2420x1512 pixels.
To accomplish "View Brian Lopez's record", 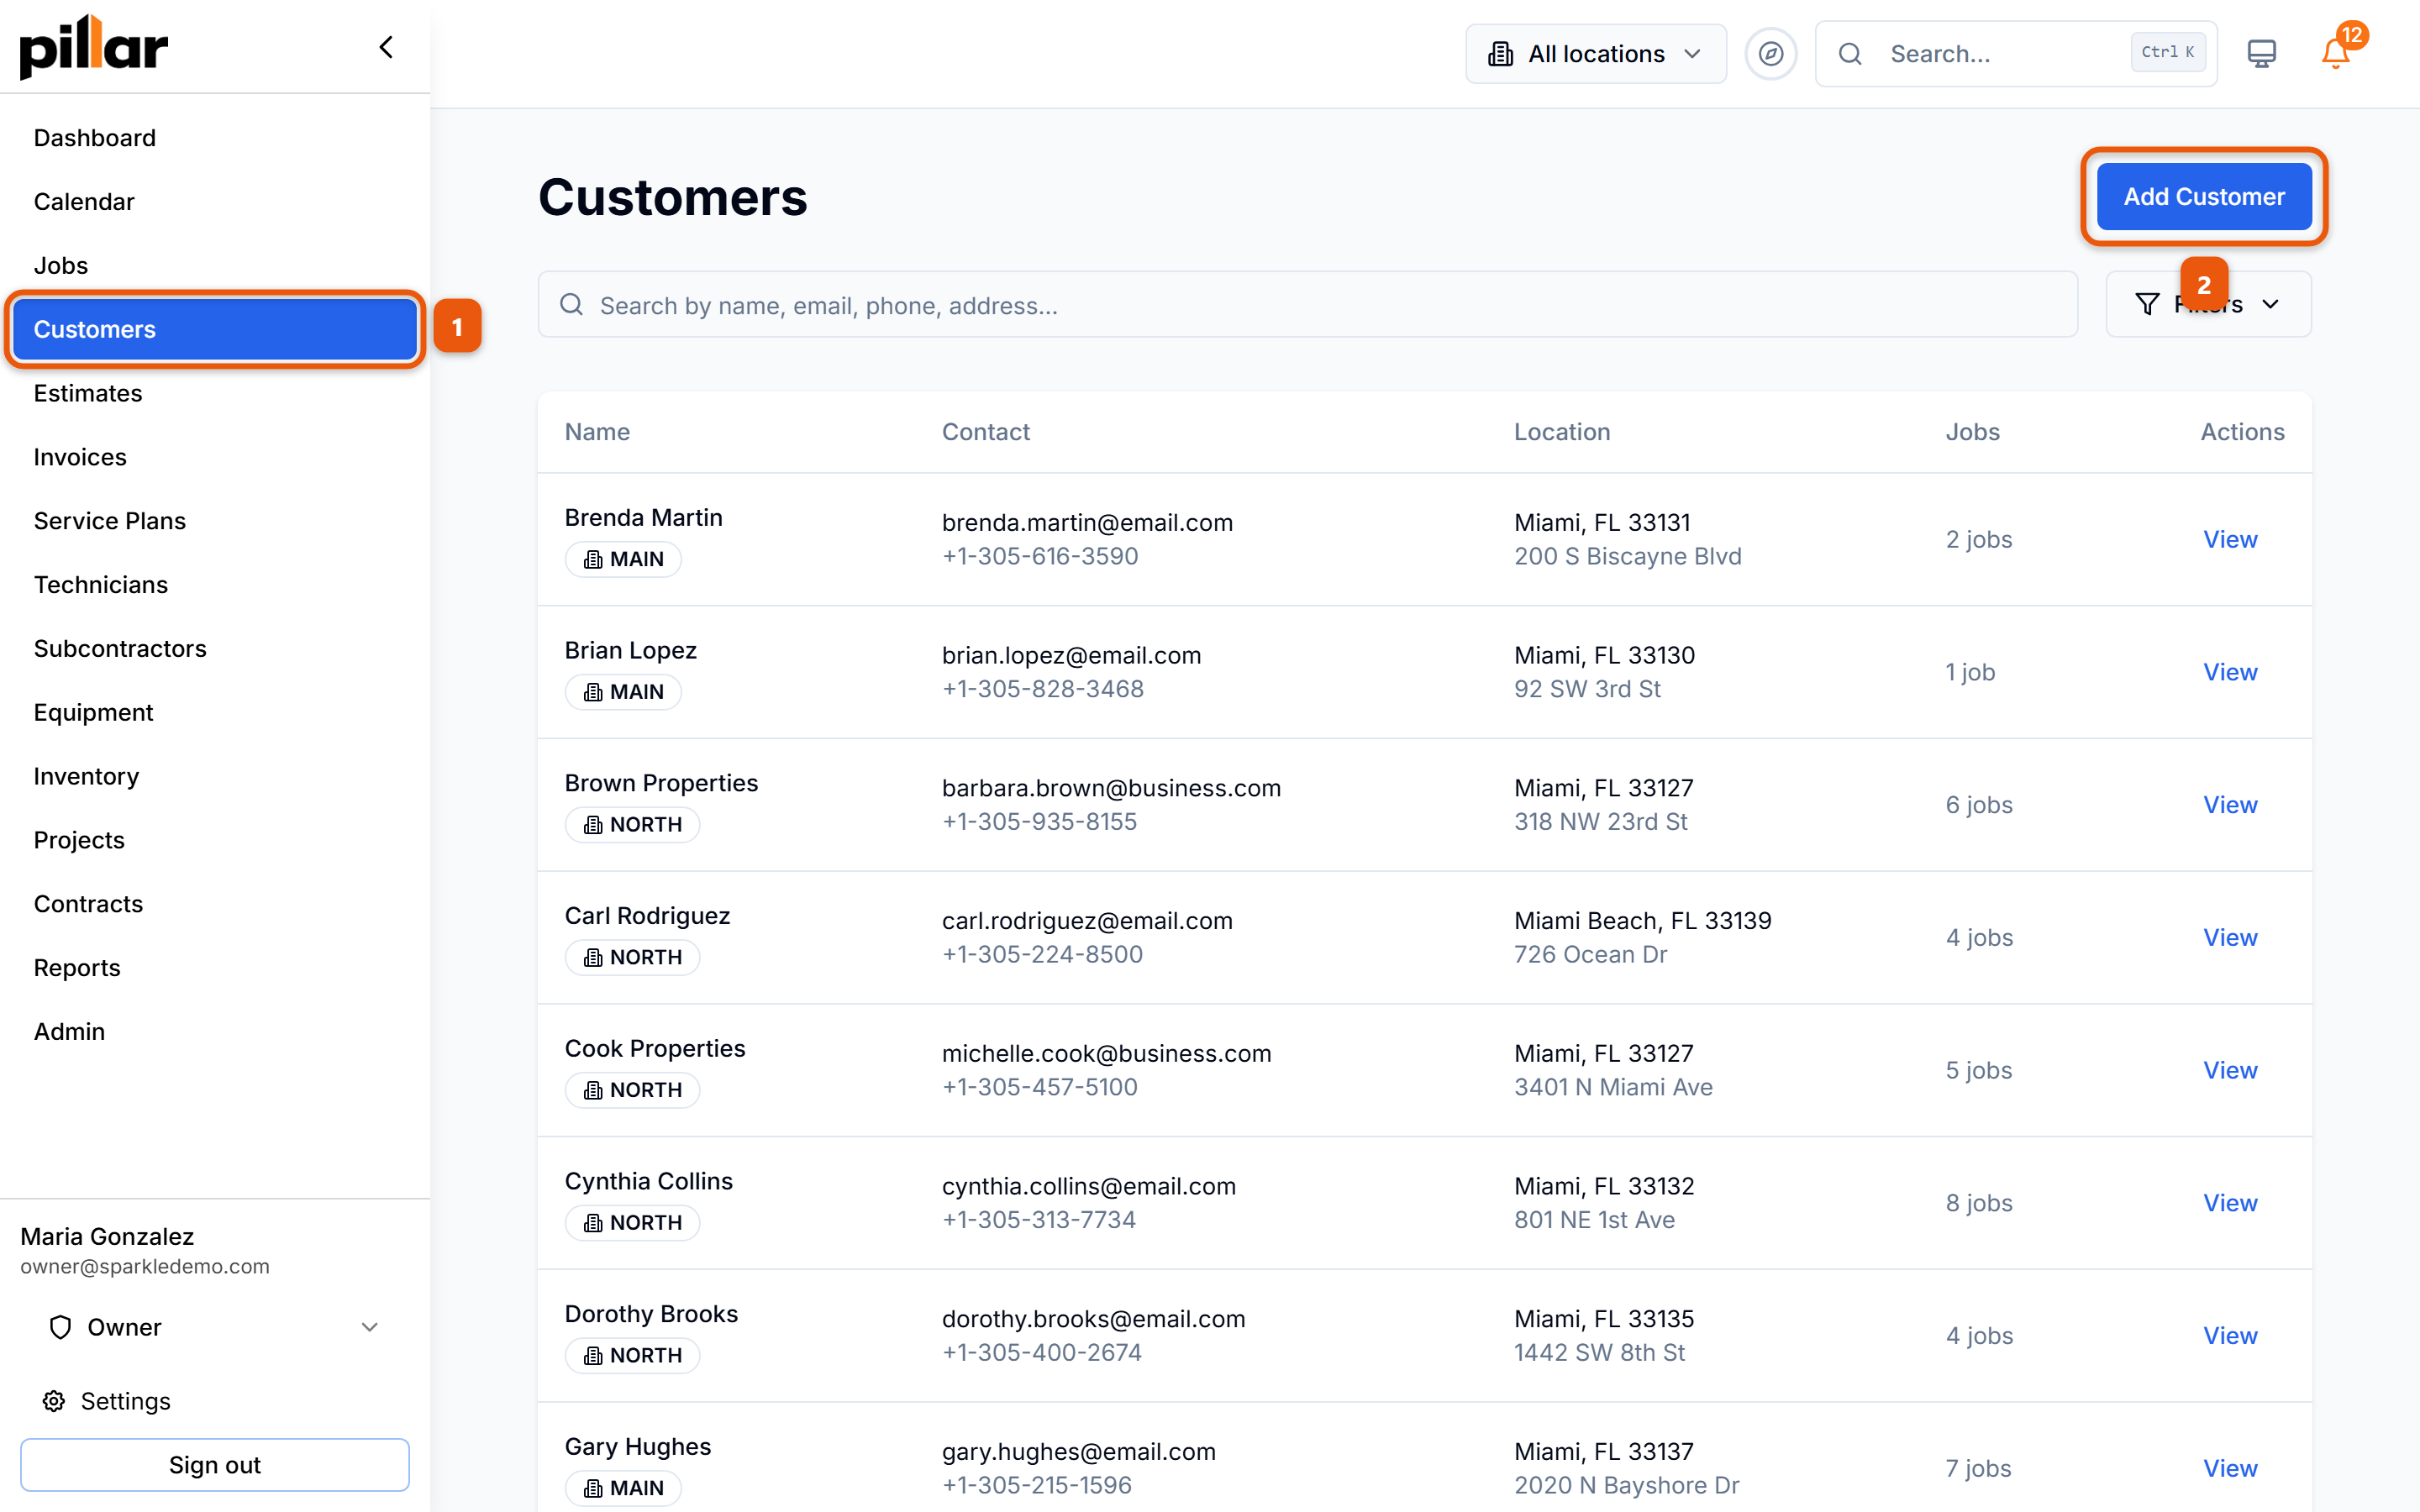I will tap(2230, 672).
